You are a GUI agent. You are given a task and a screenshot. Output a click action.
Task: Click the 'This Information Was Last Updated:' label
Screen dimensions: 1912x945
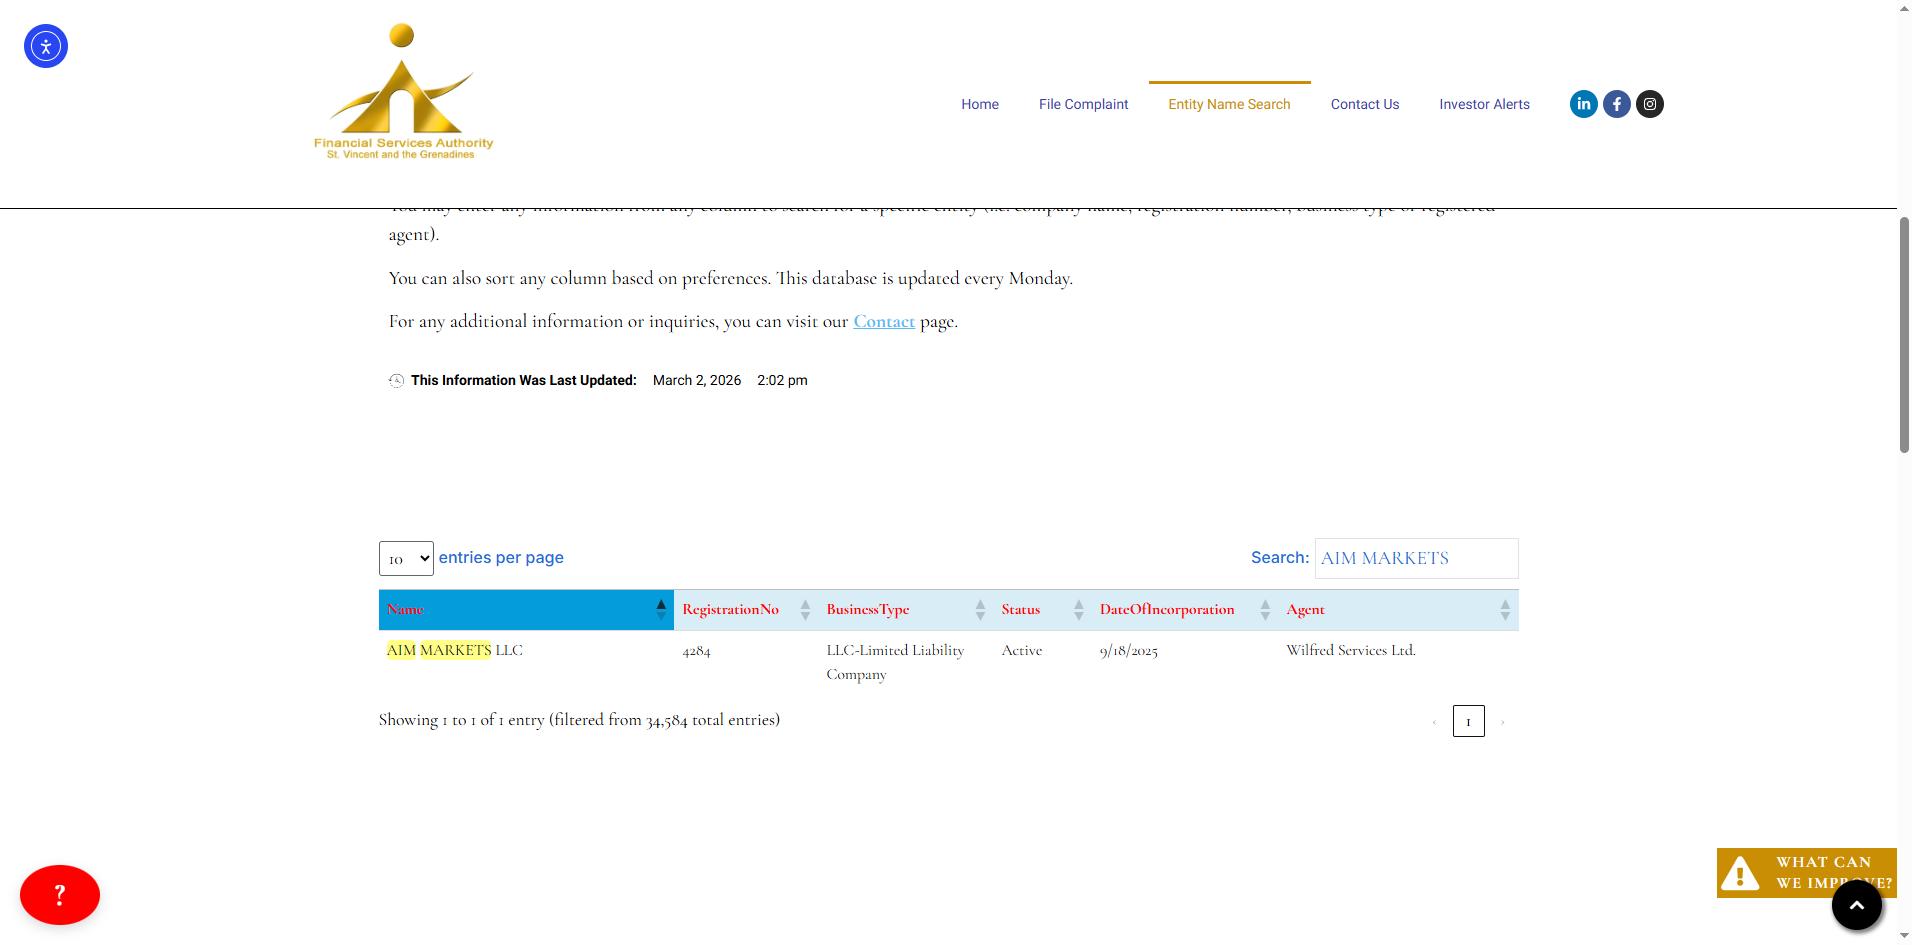click(524, 380)
